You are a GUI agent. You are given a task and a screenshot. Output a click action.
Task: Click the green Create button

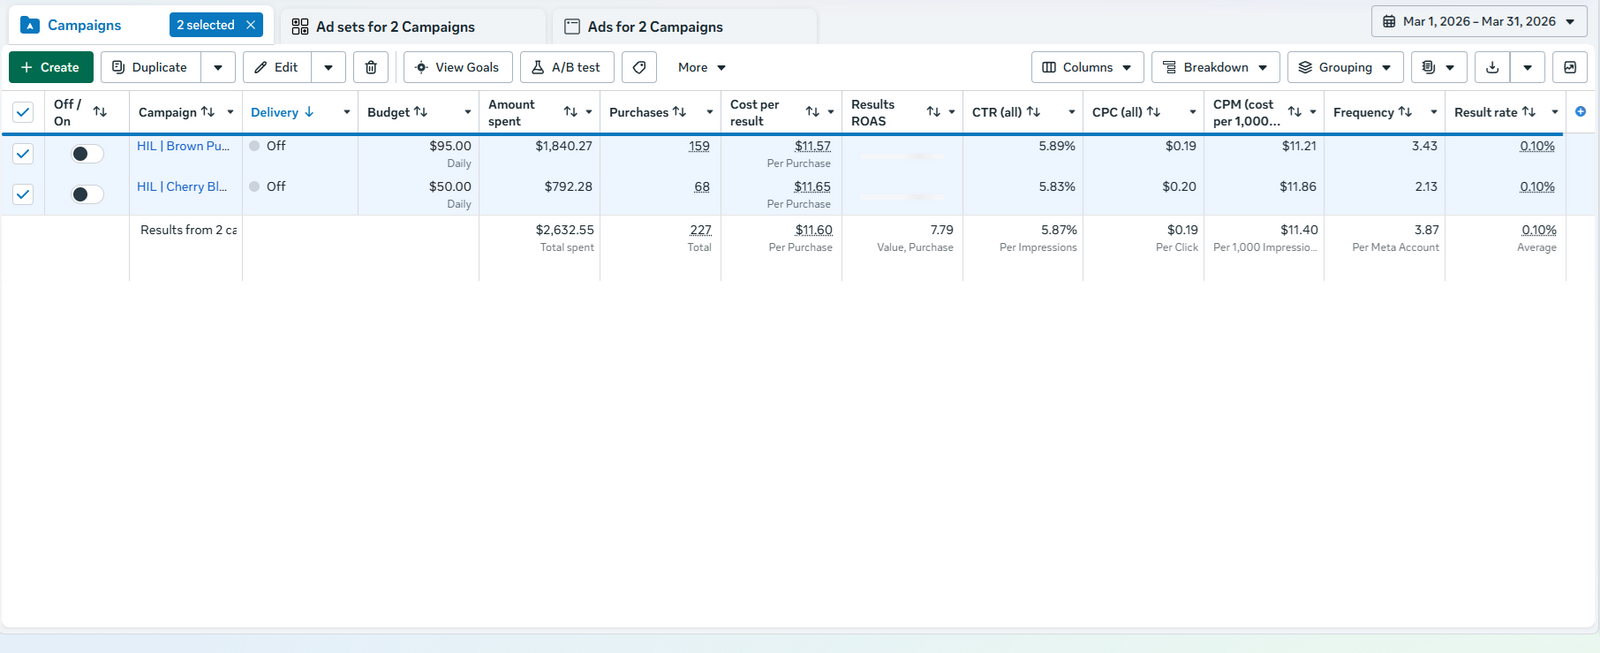tap(51, 67)
